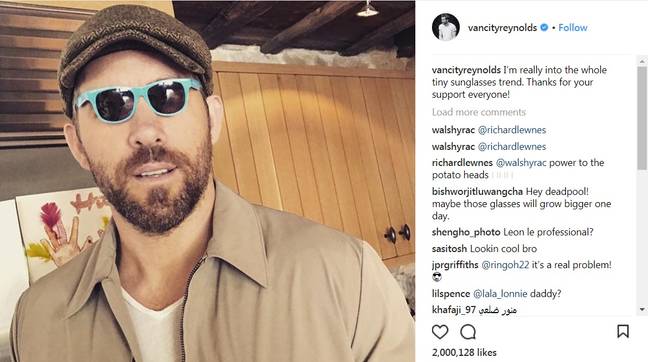
Task: Click the verified badge next to vancityreynolds
Action: tap(544, 27)
